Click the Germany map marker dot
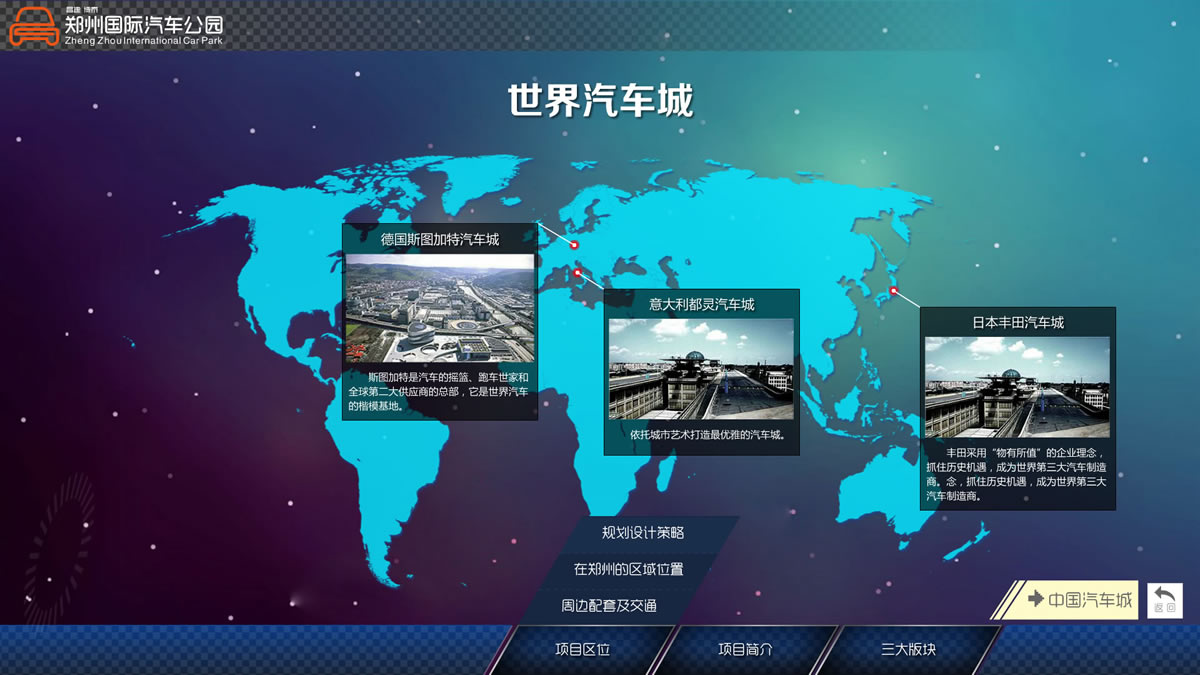This screenshot has width=1200, height=675. pos(574,244)
